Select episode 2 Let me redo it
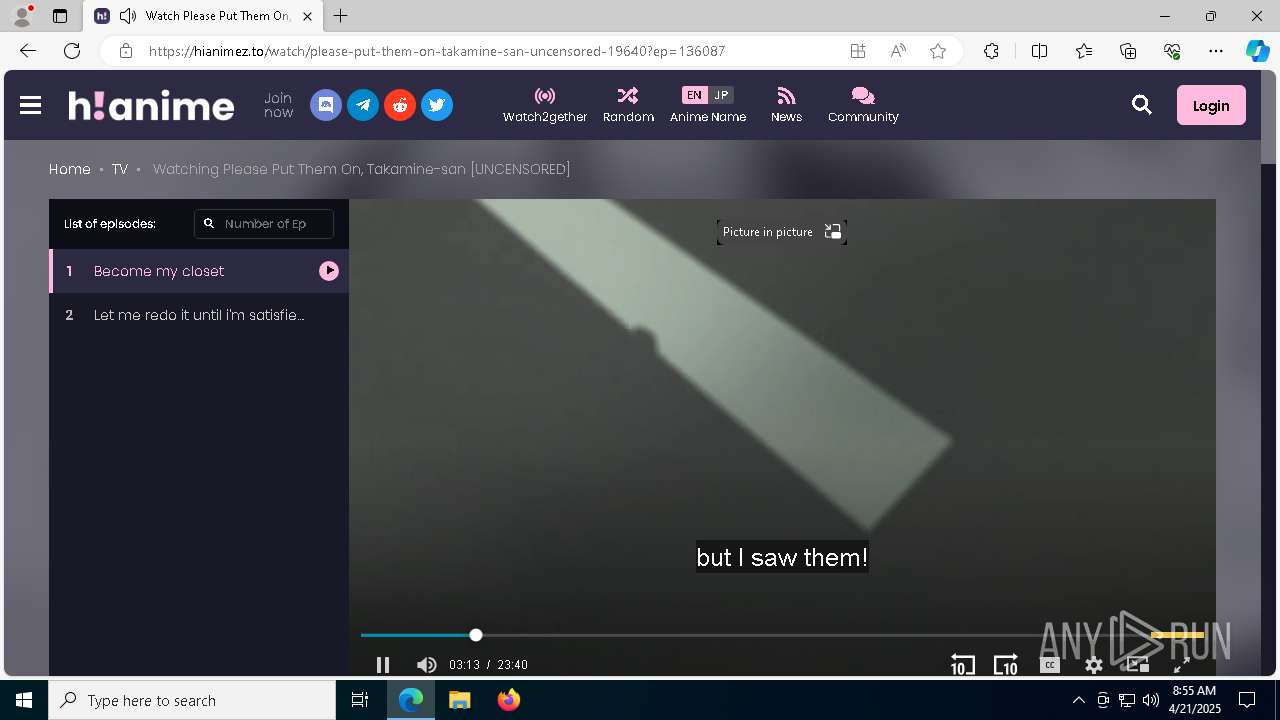1280x720 pixels. (x=199, y=315)
